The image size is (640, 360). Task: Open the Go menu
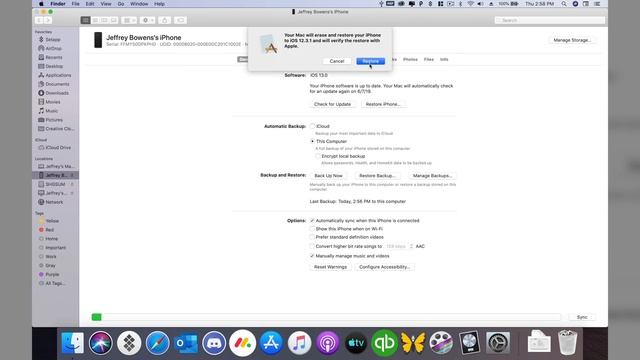coord(121,4)
